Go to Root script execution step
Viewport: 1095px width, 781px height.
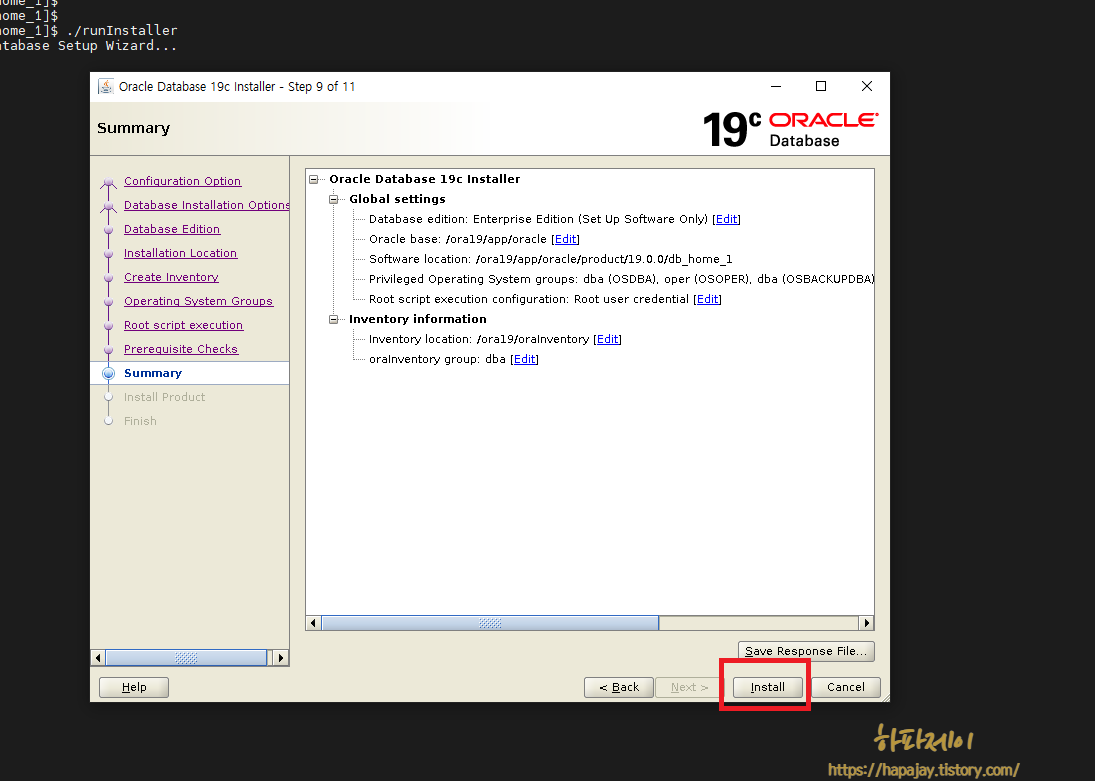pyautogui.click(x=184, y=325)
